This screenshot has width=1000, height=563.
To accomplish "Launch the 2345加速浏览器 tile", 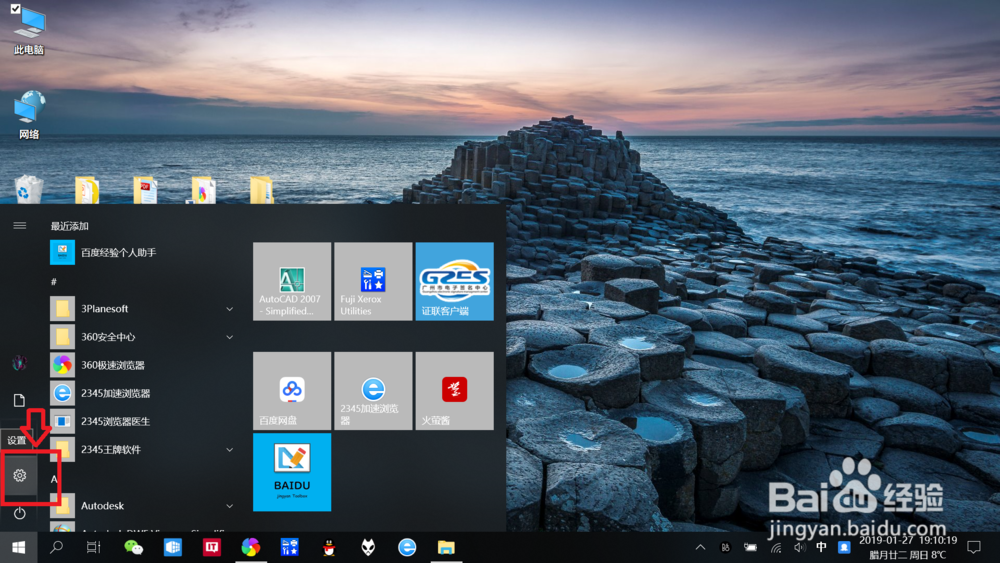I will pyautogui.click(x=373, y=390).
